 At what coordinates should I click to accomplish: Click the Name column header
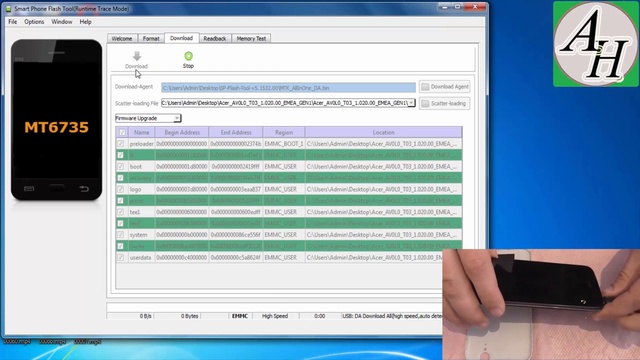point(142,132)
